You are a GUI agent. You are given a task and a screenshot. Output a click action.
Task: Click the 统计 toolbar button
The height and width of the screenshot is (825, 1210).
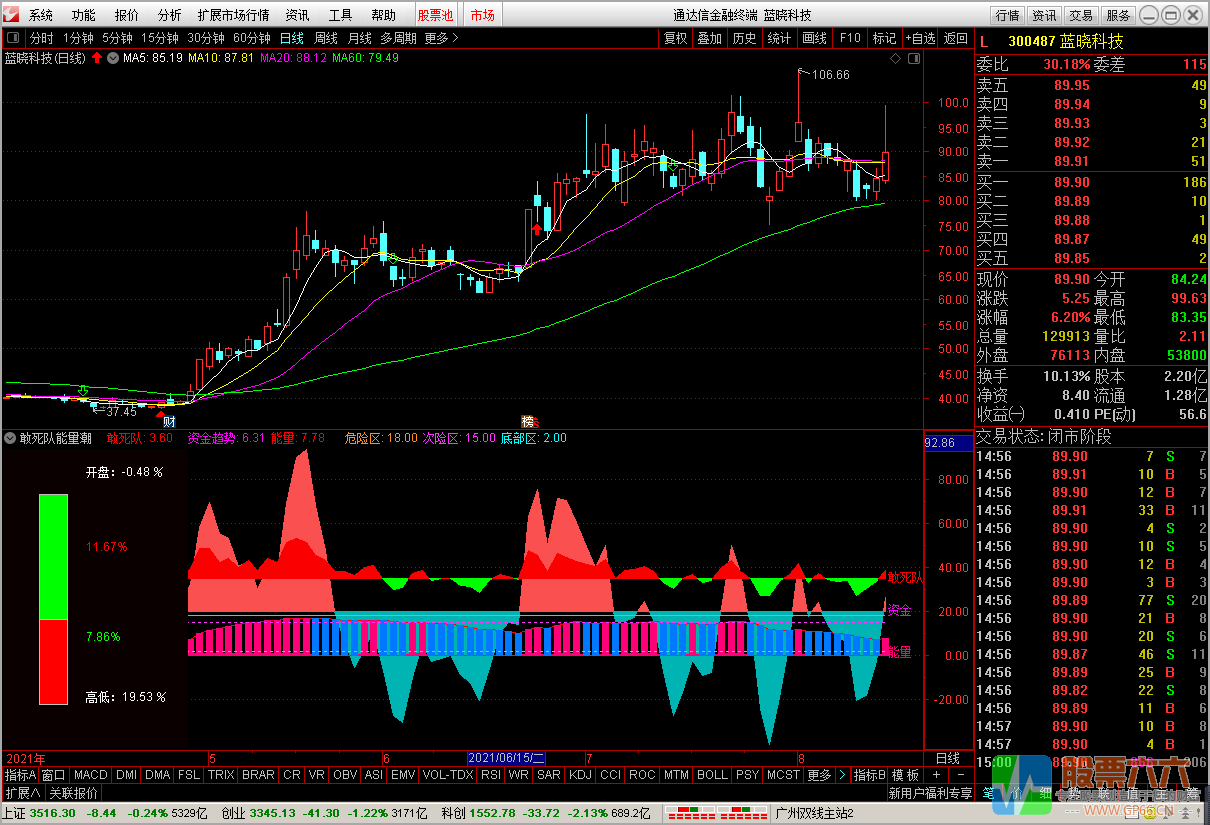[x=779, y=38]
